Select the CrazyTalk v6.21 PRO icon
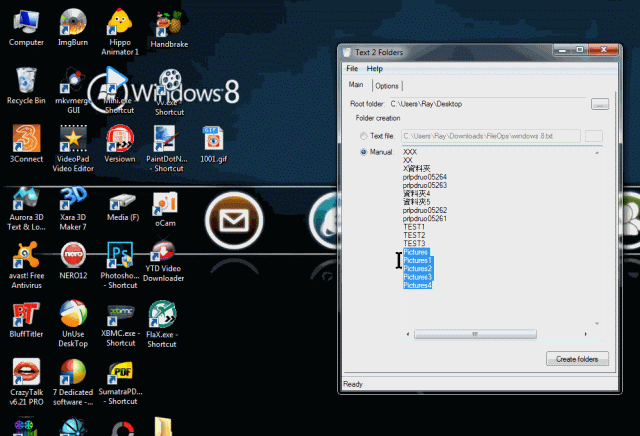 point(26,382)
